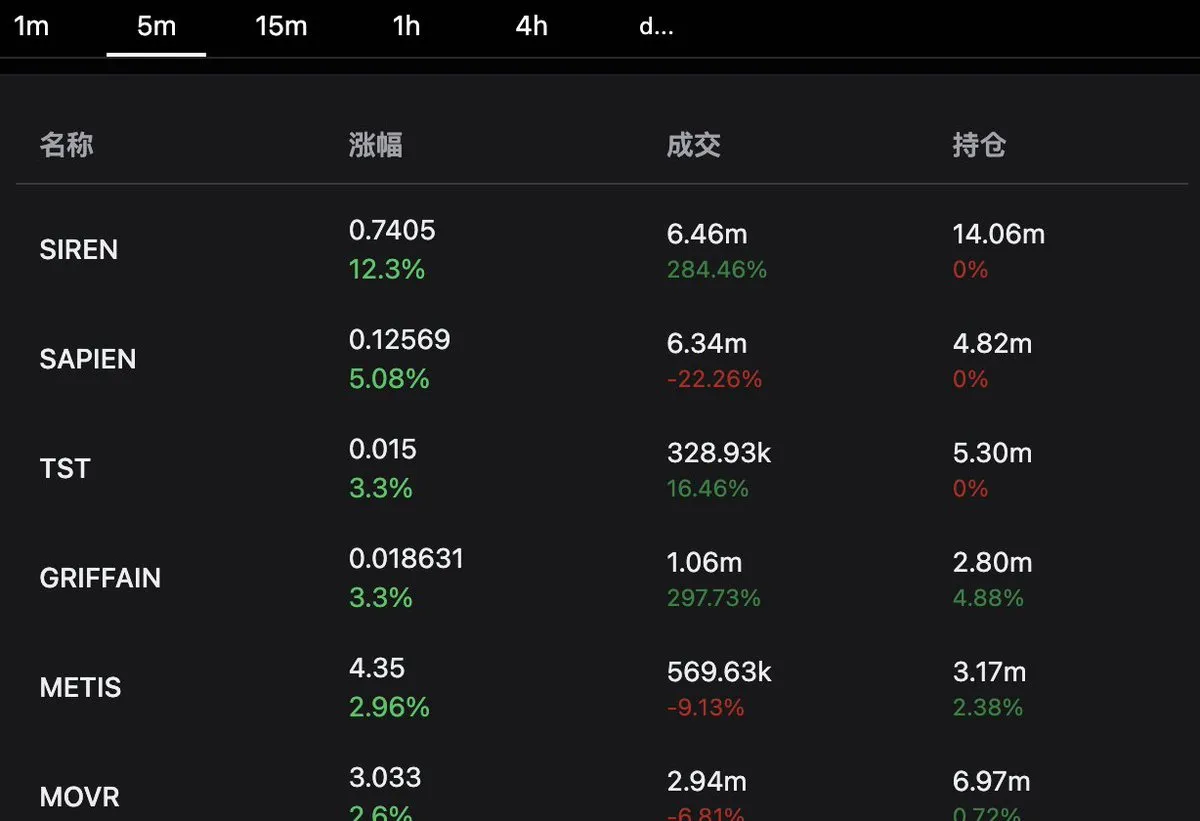This screenshot has height=821, width=1200.
Task: Sort by the 成交 column header
Action: click(693, 145)
